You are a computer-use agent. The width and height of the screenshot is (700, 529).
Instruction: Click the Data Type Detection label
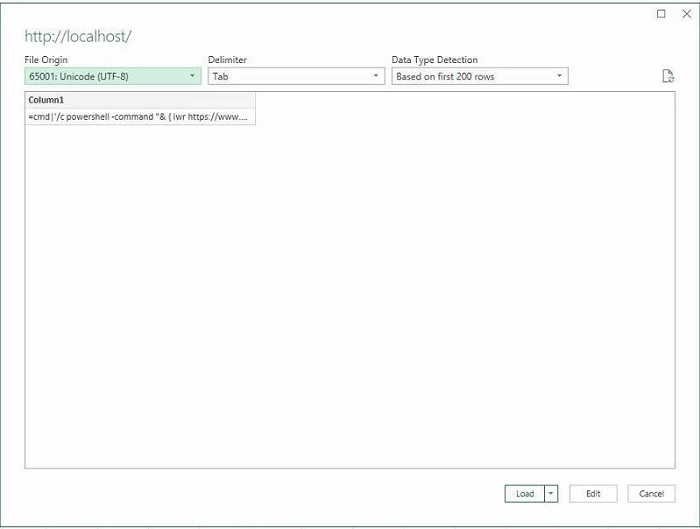click(x=434, y=60)
